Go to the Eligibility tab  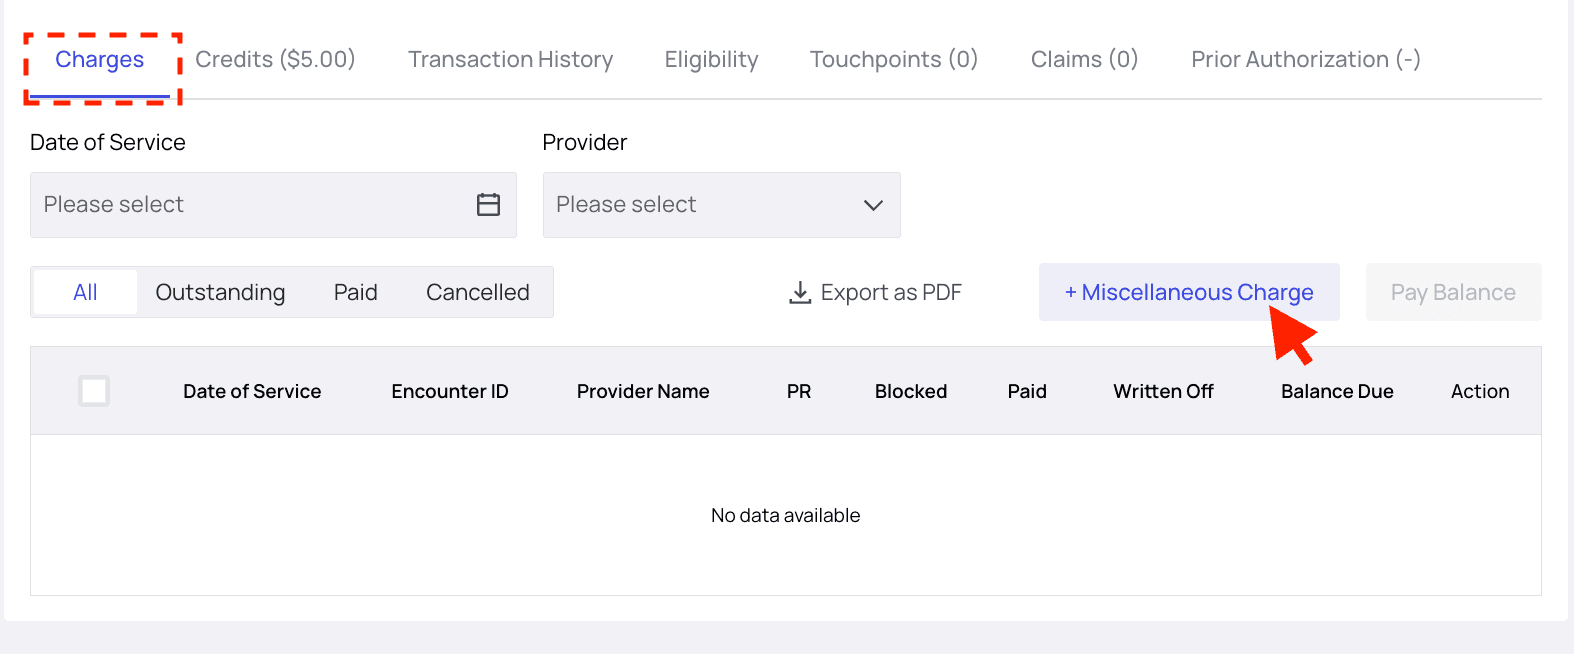point(711,60)
